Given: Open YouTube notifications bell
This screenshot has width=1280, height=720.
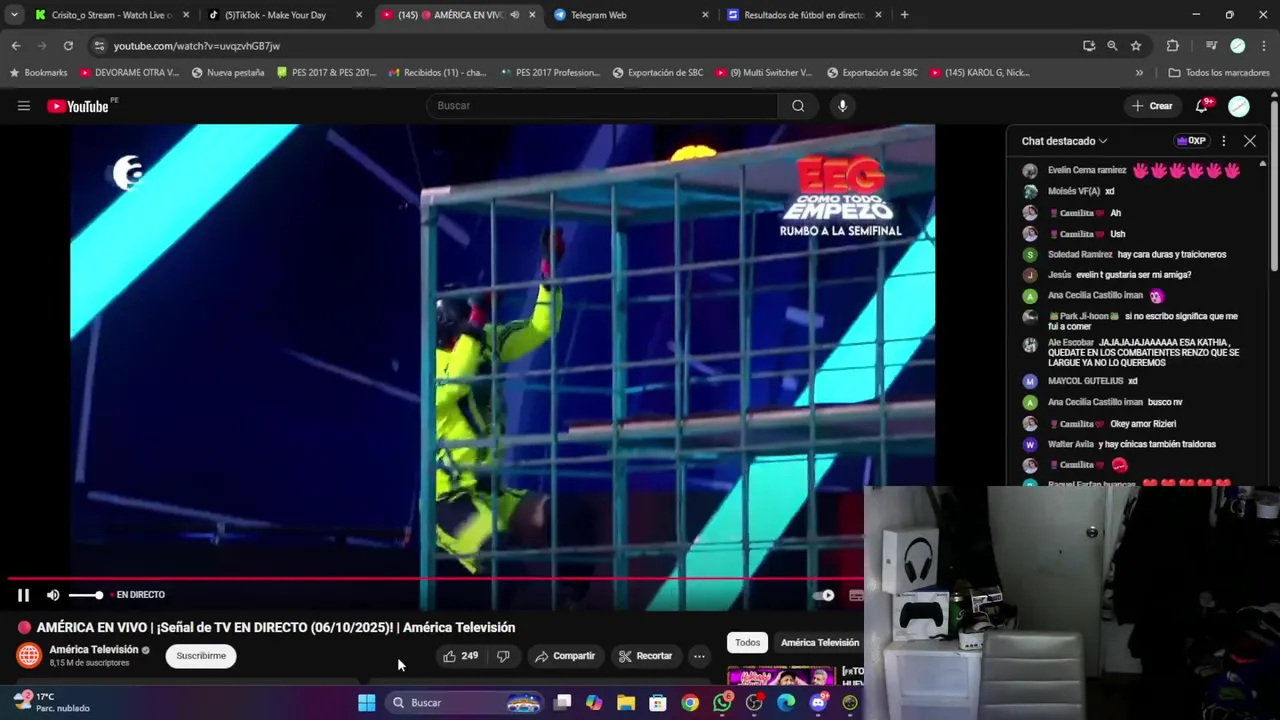Looking at the screenshot, I should coord(1202,106).
